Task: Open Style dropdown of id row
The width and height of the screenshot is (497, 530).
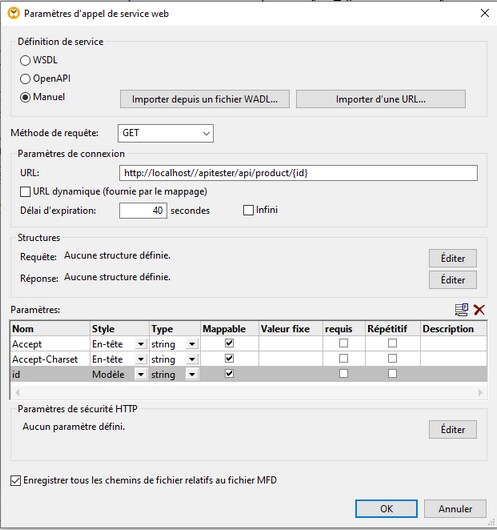Action: coord(141,374)
